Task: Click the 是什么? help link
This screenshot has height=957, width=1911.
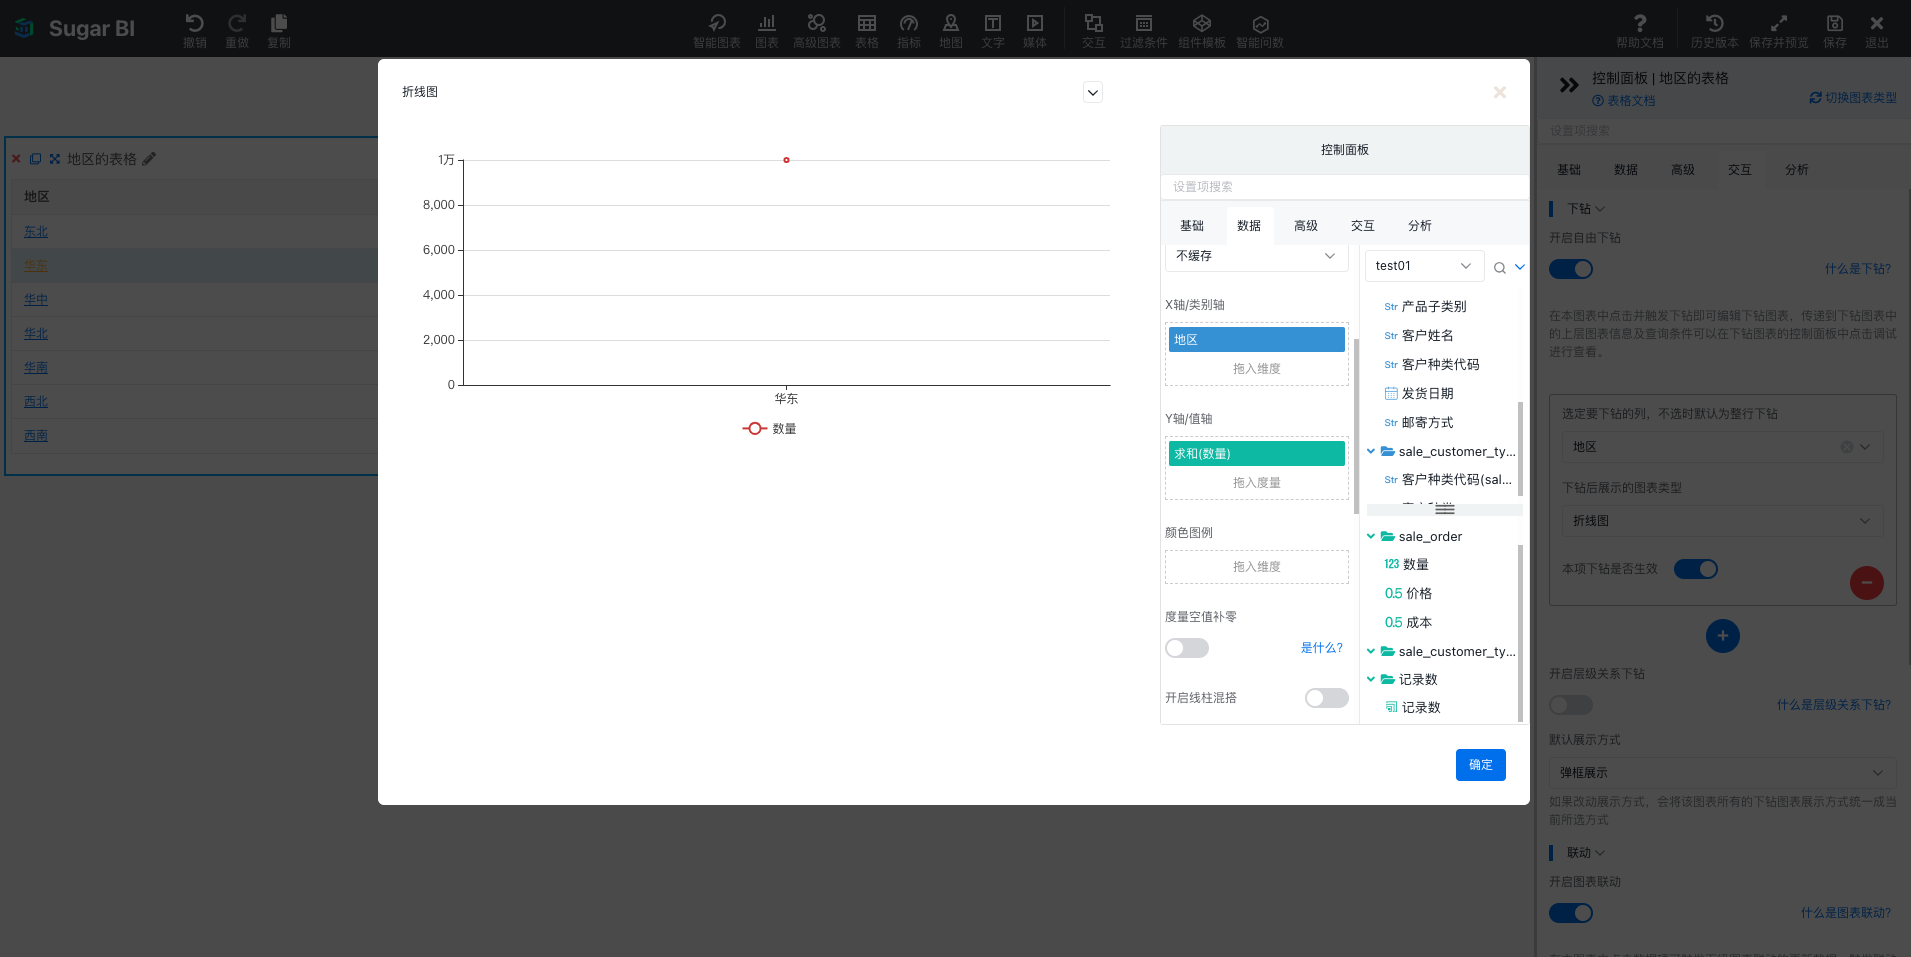Action: (1322, 648)
